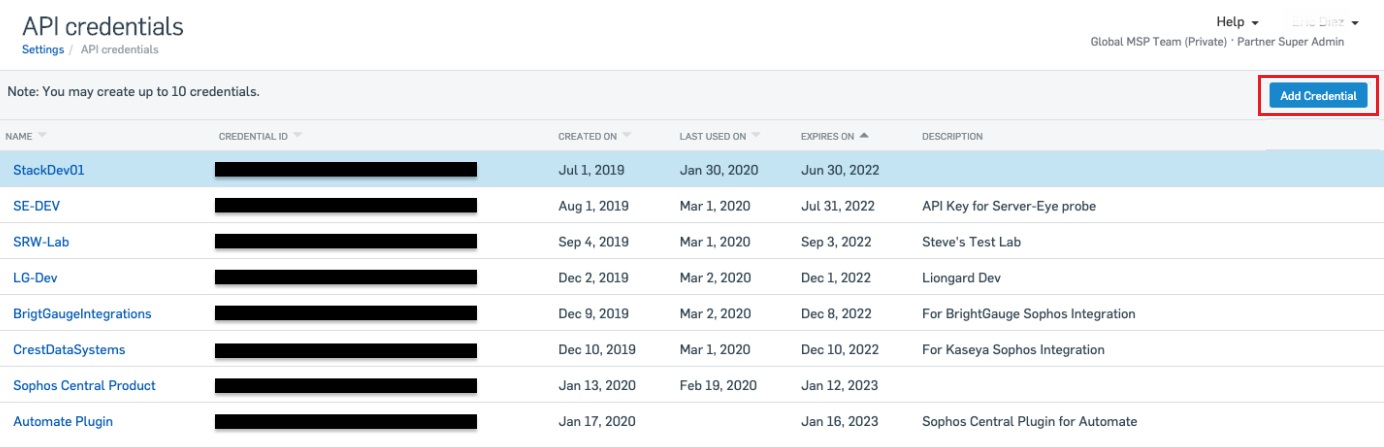Click the BrigtGaugeIntegrations credential link
Viewport: 1384px width, 447px height.
coord(82,314)
